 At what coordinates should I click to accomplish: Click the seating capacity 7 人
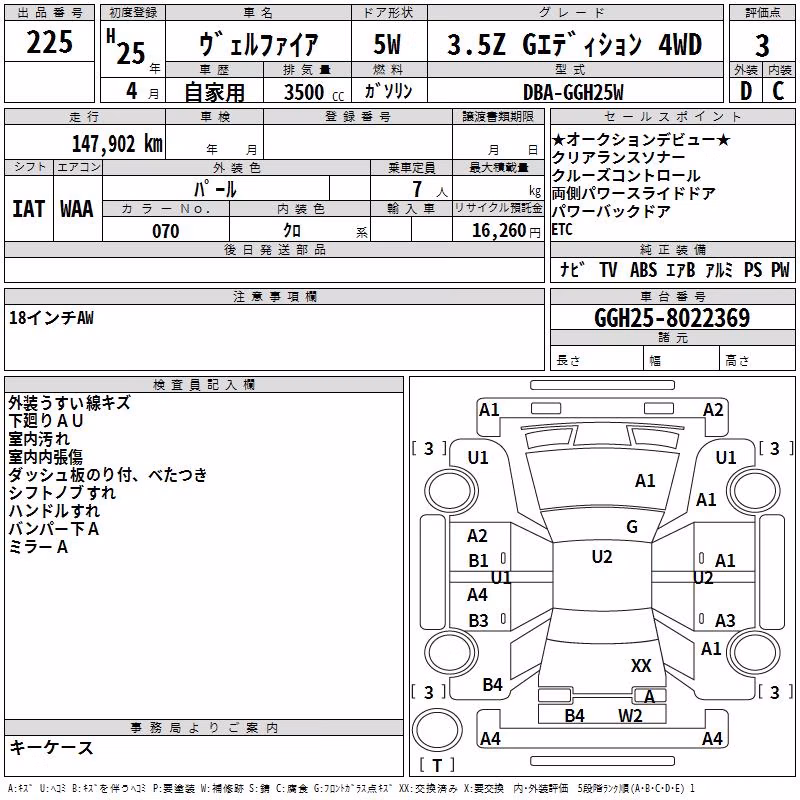coord(430,189)
